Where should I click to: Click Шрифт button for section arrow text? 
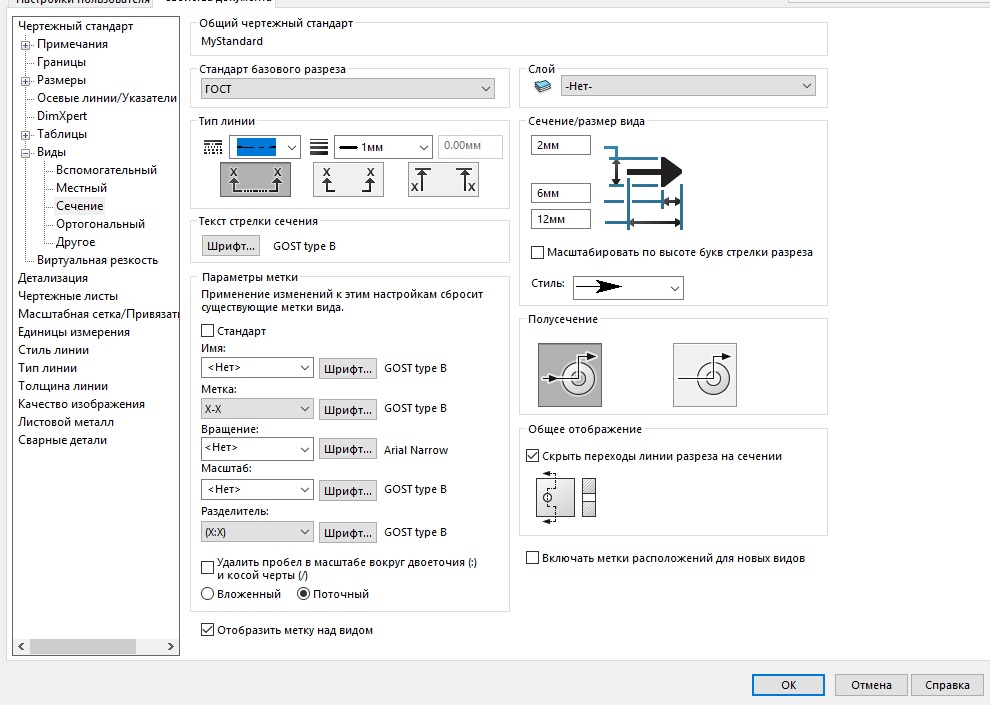point(231,246)
